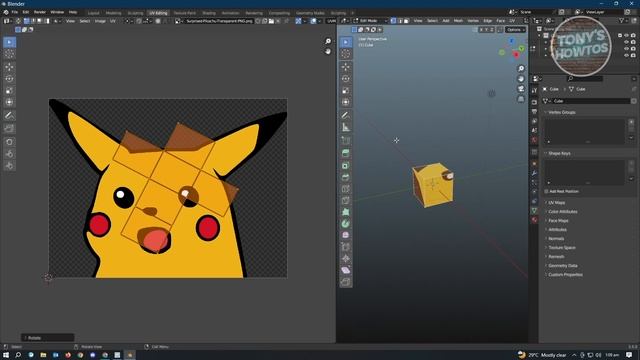Toggle render camera icon for first collection

[x=633, y=36]
